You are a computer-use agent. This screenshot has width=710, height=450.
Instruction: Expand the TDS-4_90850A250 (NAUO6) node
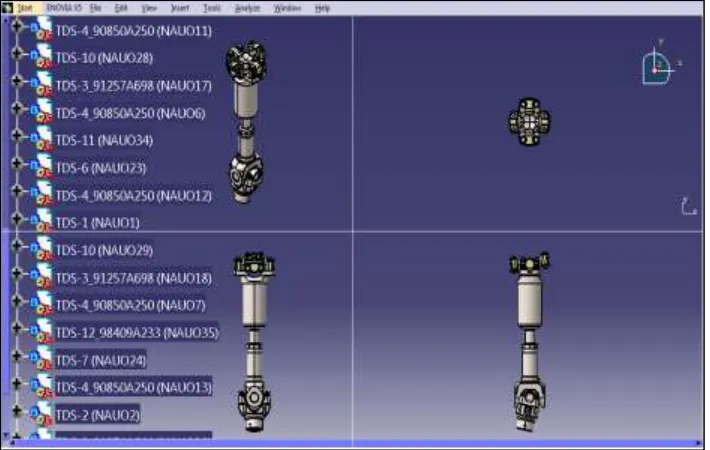pyautogui.click(x=17, y=108)
